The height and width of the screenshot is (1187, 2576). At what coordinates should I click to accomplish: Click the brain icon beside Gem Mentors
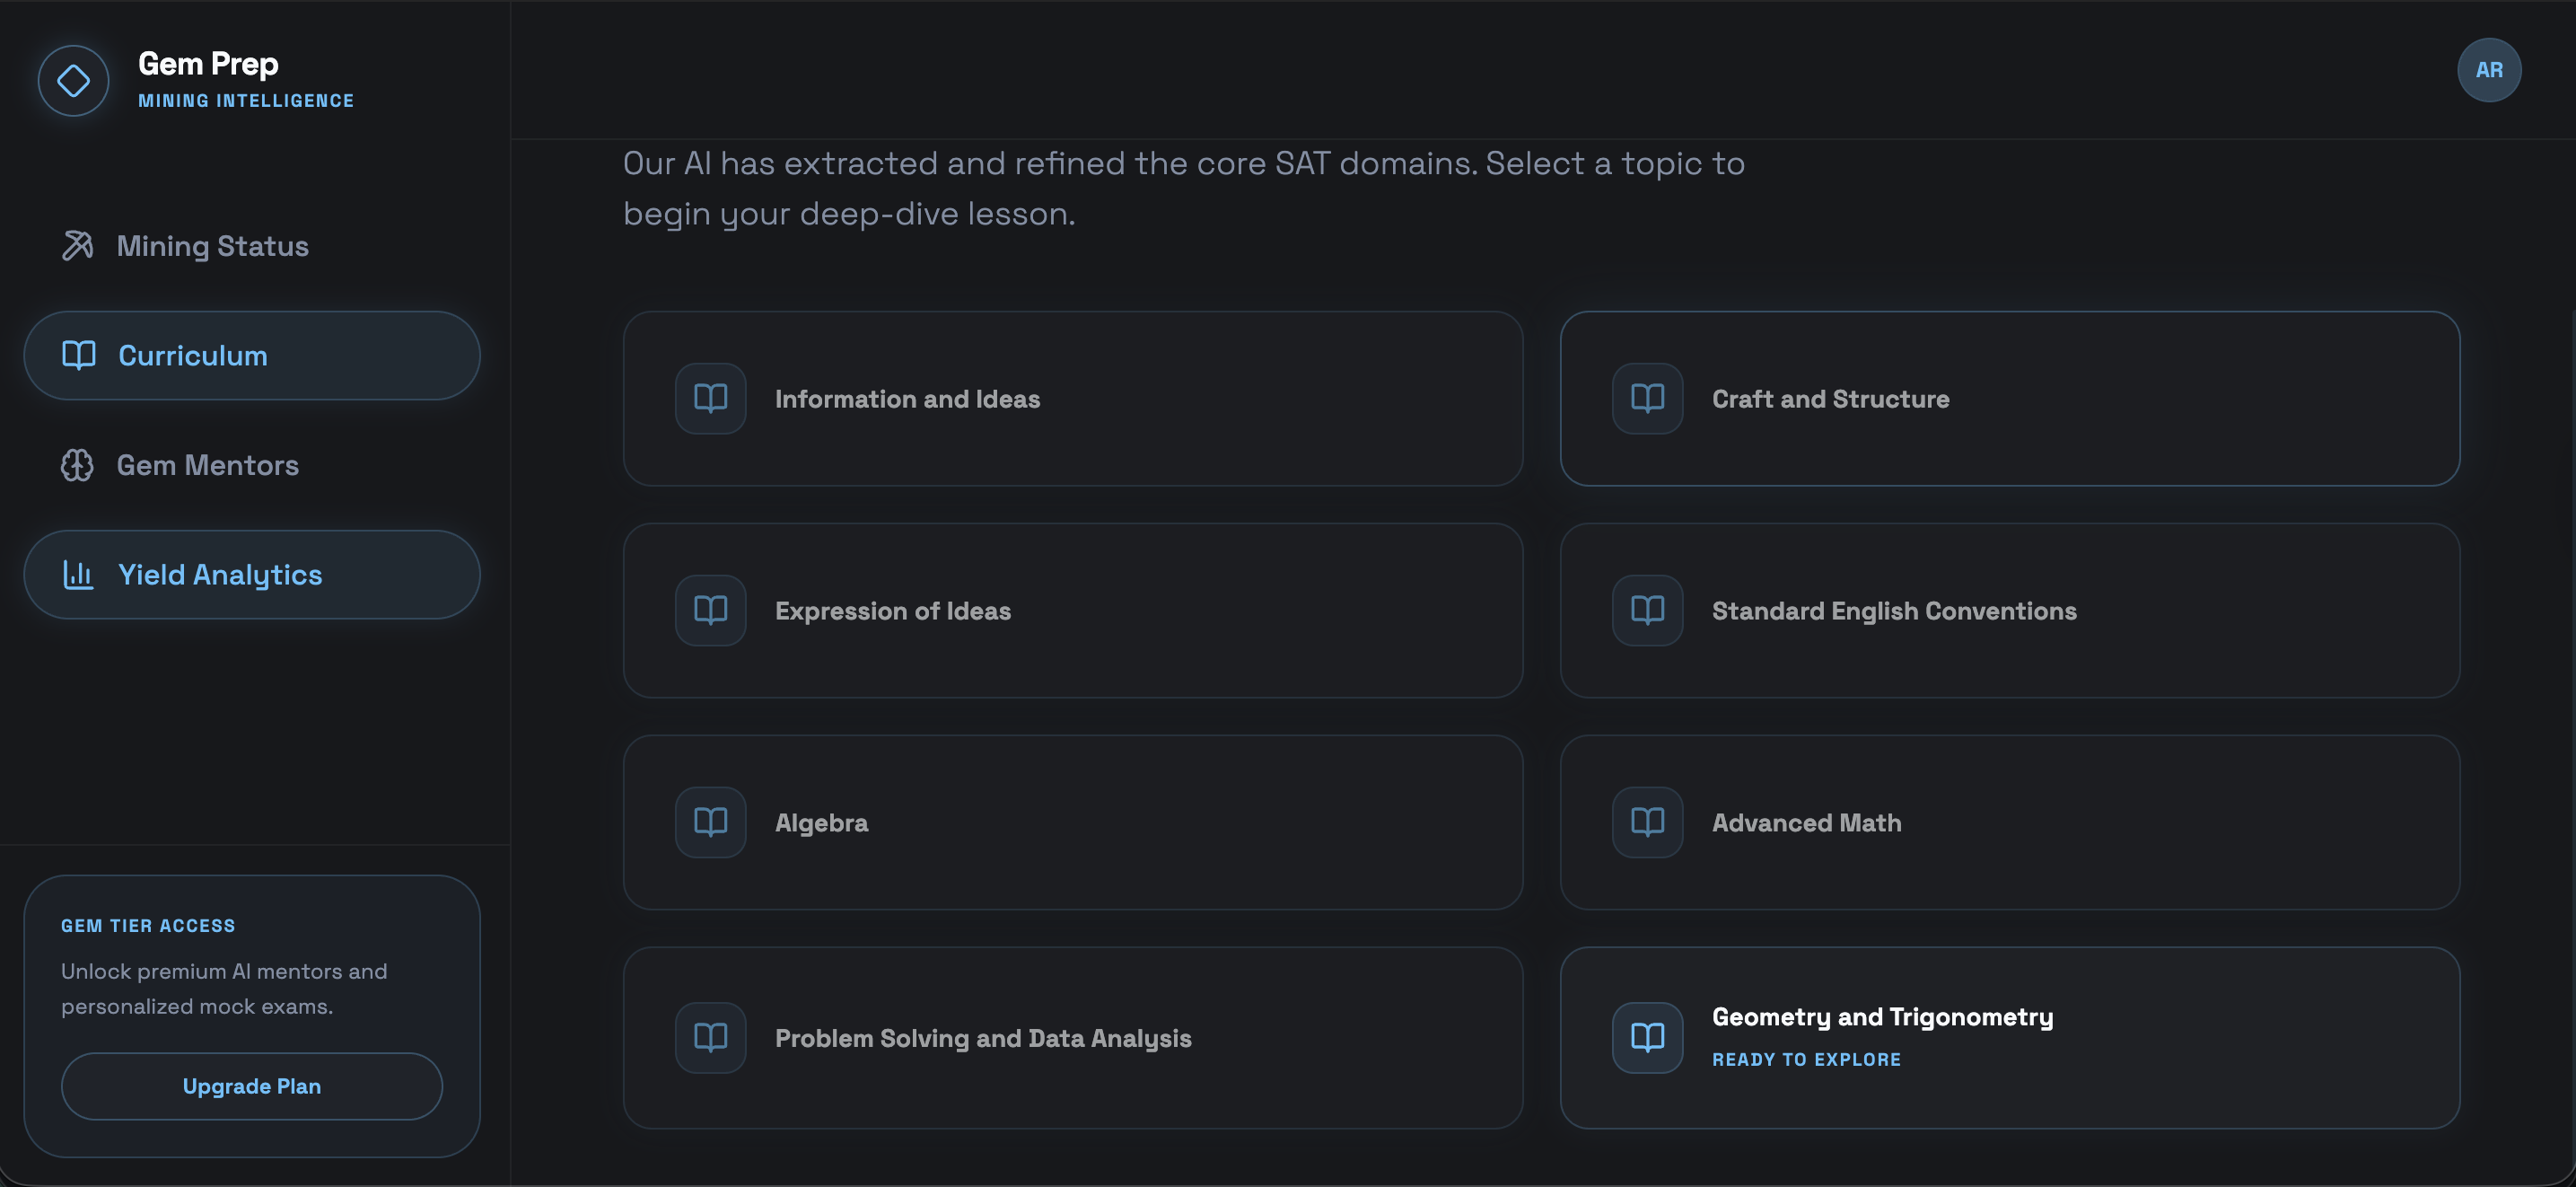(x=78, y=465)
